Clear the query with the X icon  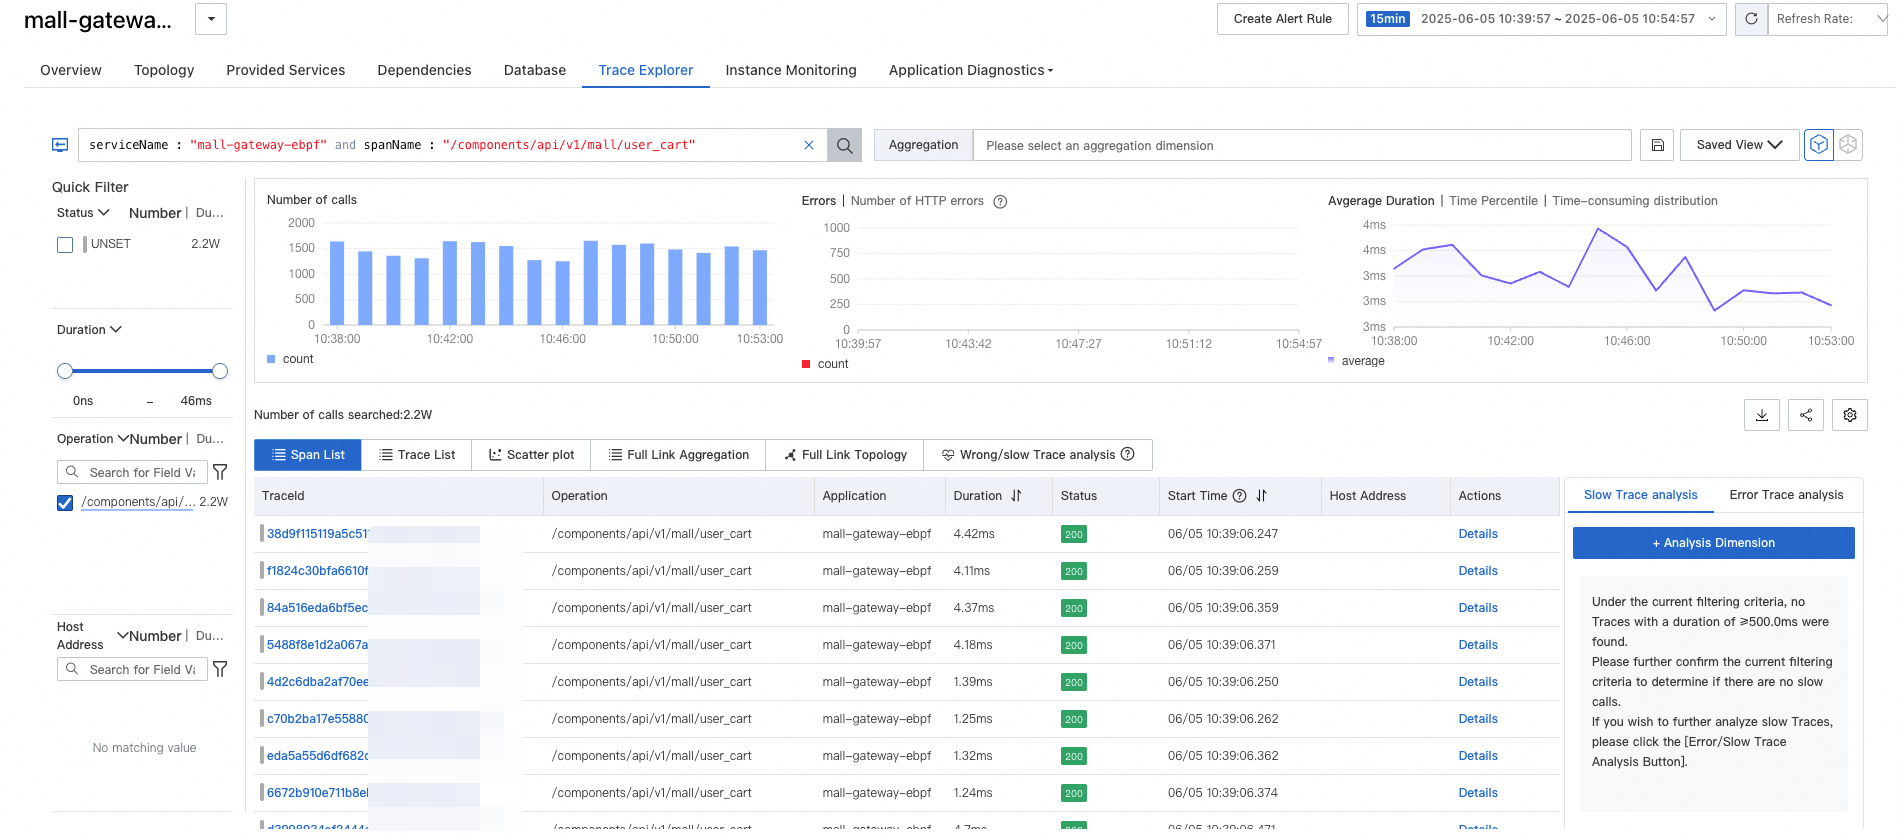coord(809,146)
